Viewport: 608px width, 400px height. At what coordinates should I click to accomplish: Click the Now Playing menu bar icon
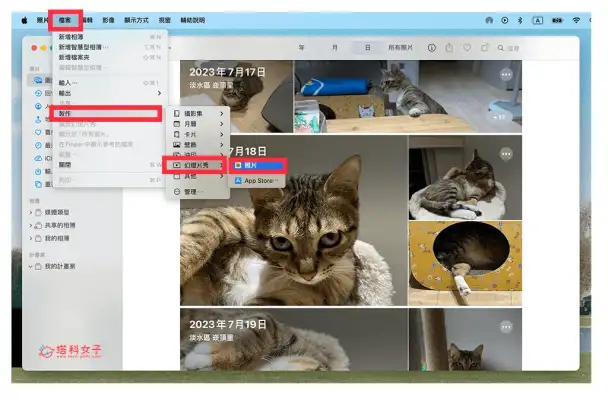coord(504,20)
